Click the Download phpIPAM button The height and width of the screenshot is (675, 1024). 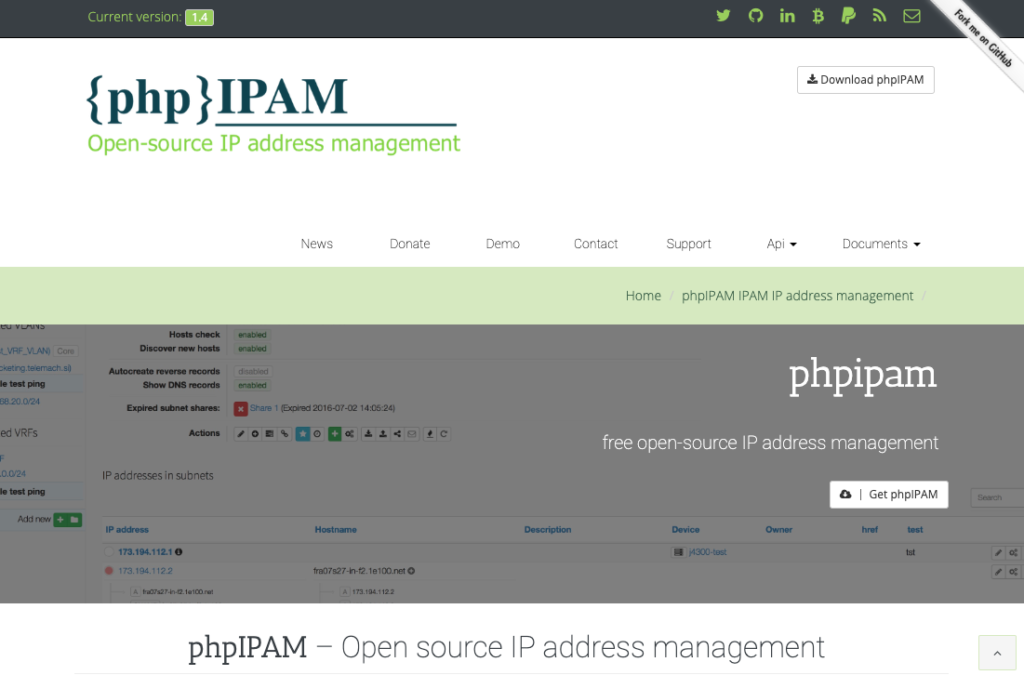(x=865, y=80)
